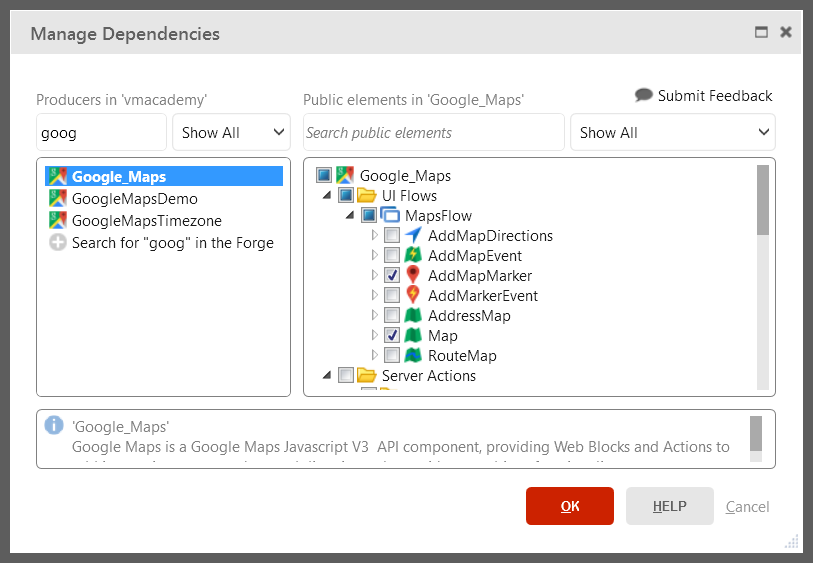Focus the Search public elements field
The width and height of the screenshot is (813, 563).
point(433,133)
